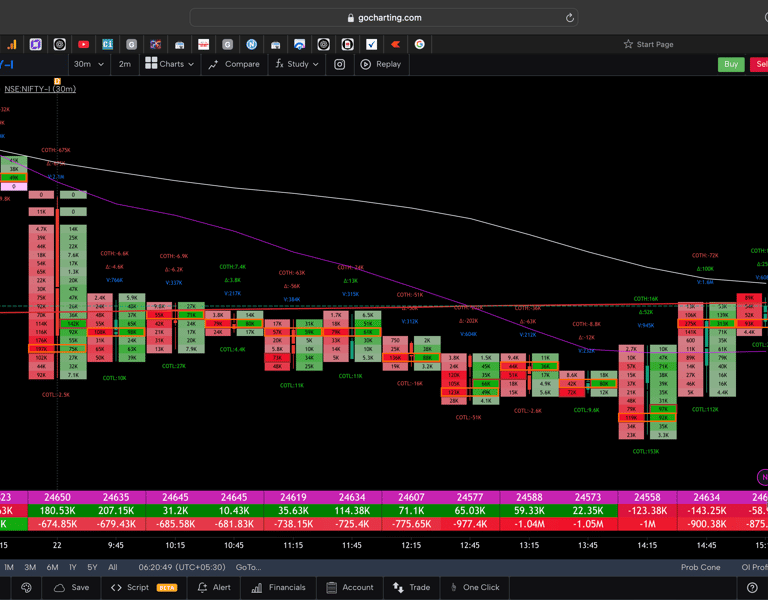
Task: Click the highlighted 197K footprint cell
Action: click(x=42, y=349)
